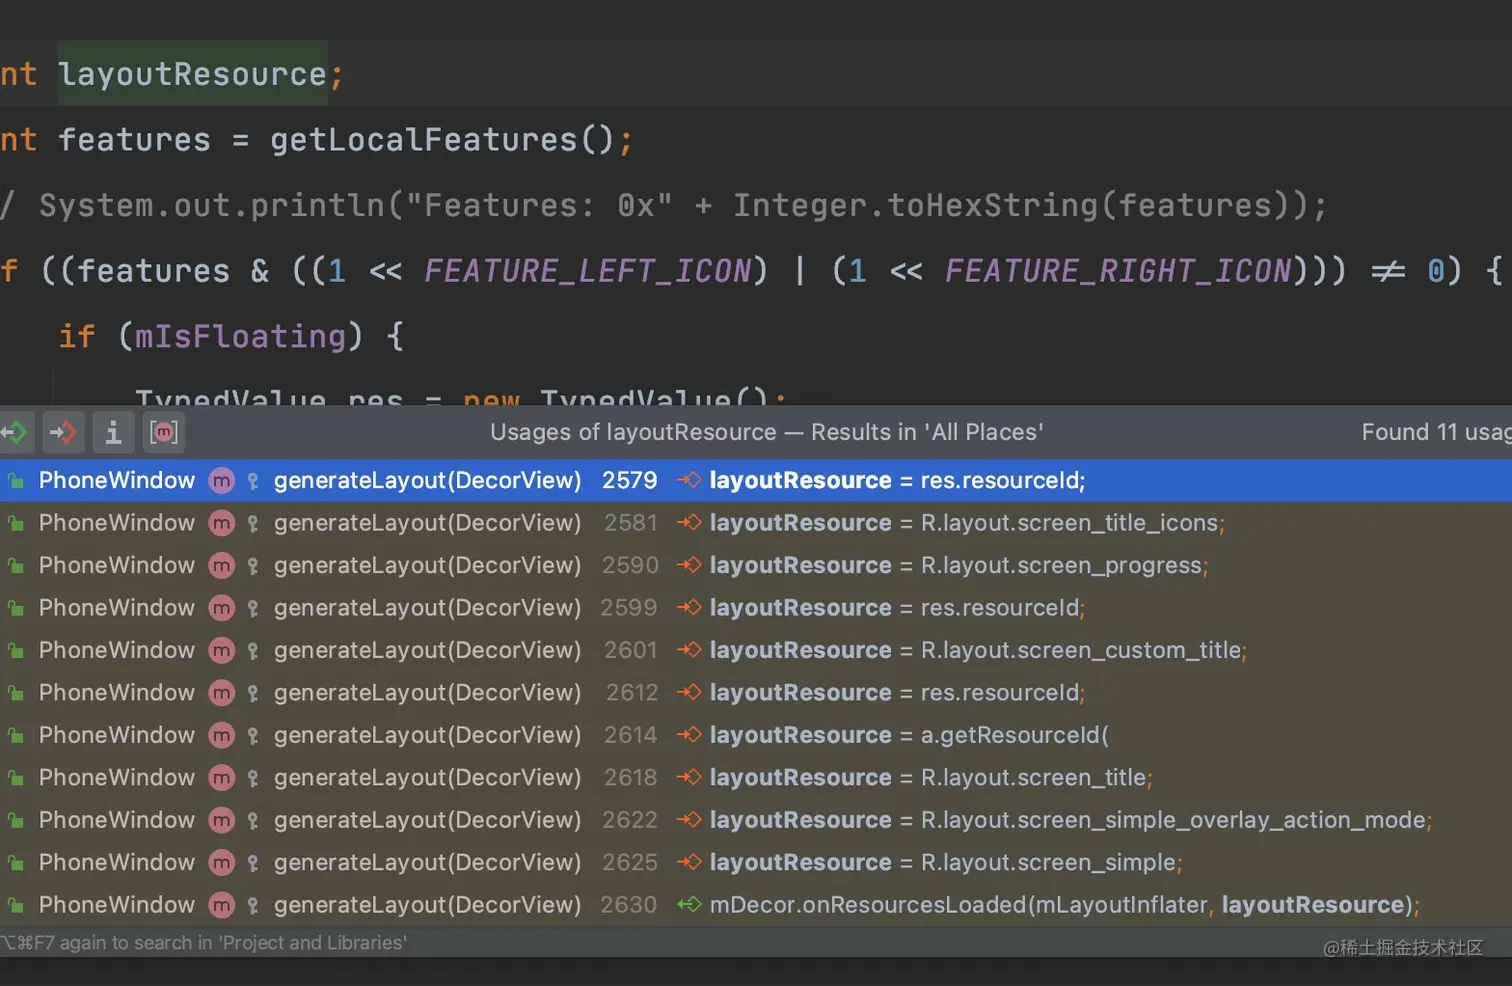The image size is (1512, 986).
Task: Go to usage assigning R.layout.screen_custom_title
Action: pyautogui.click(x=756, y=650)
